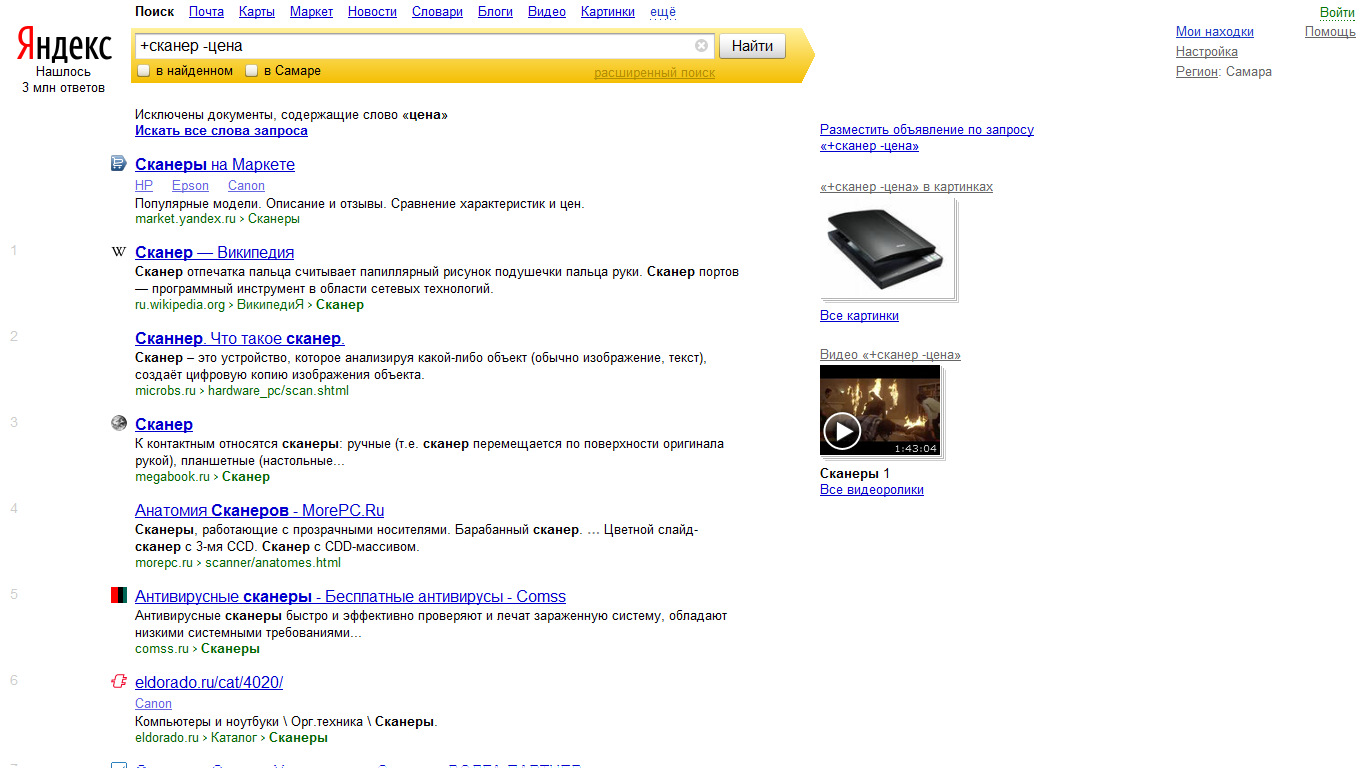Image resolution: width=1366 pixels, height=768 pixels.
Task: Follow the Epson sublink
Action: [x=190, y=186]
